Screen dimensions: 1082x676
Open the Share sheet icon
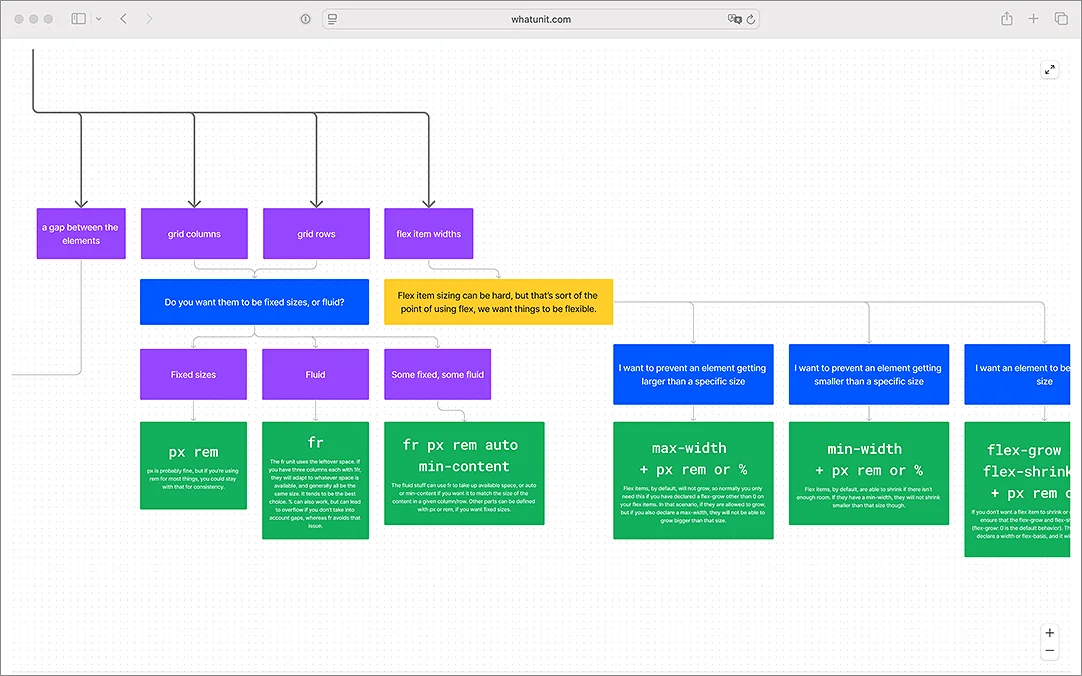[x=1007, y=19]
